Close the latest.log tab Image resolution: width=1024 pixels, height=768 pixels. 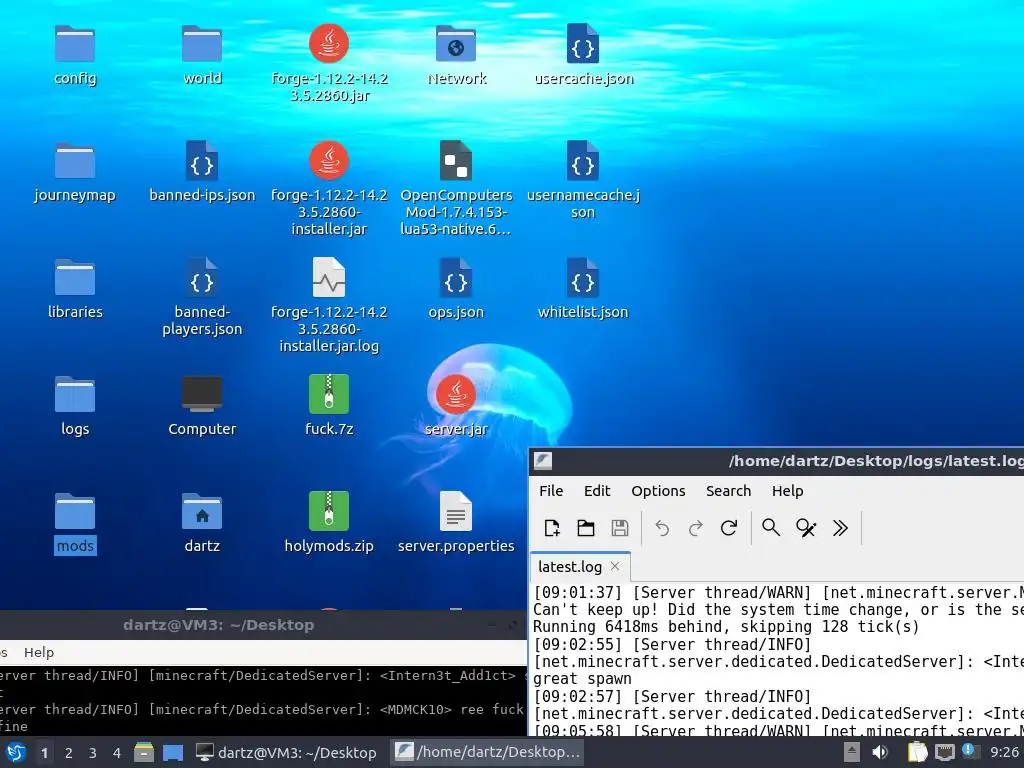click(615, 566)
